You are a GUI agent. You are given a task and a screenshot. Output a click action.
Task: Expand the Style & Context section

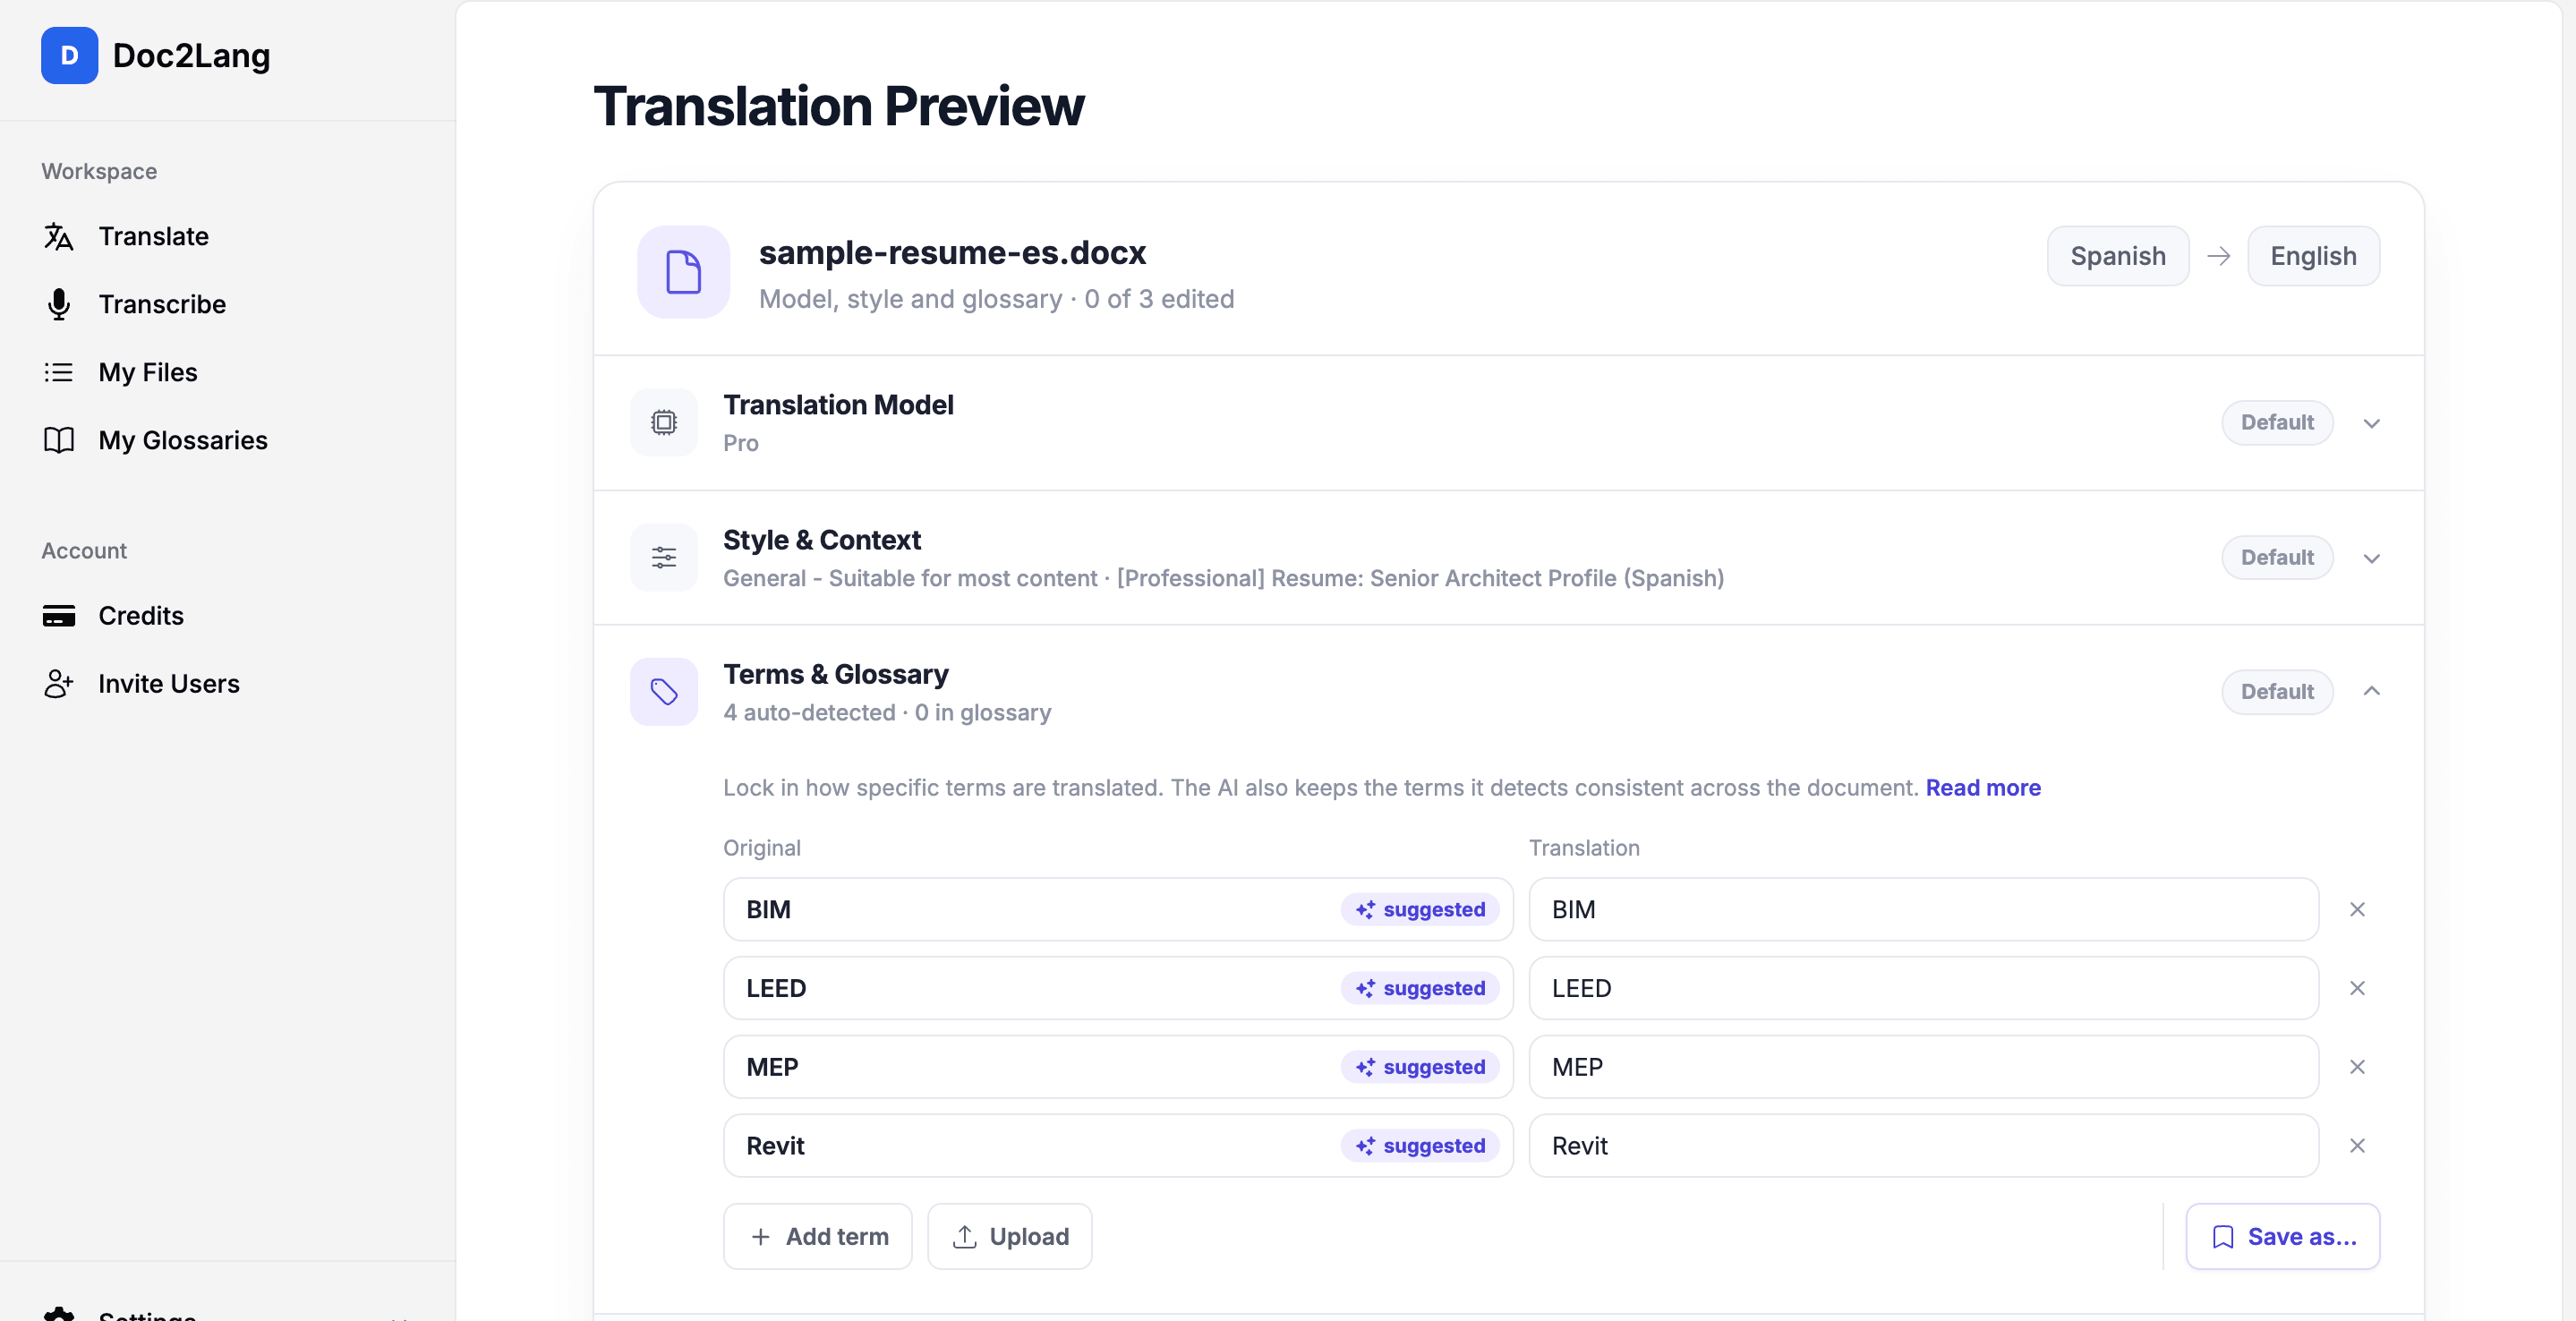coord(2372,558)
